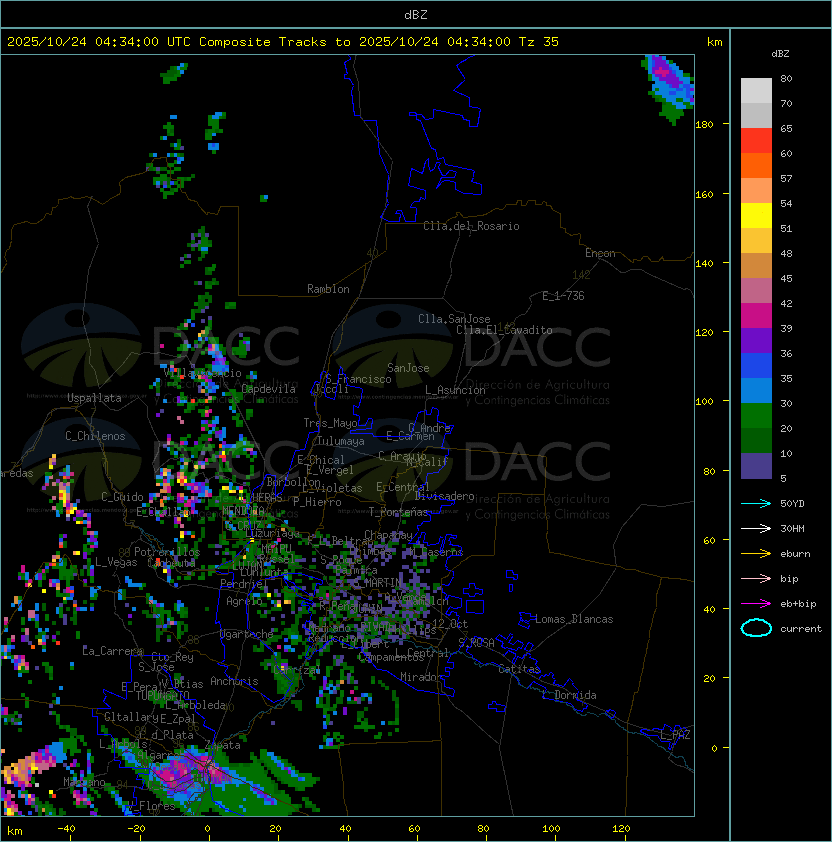
Task: Click the white 30HM arrow in legend
Action: [x=756, y=528]
